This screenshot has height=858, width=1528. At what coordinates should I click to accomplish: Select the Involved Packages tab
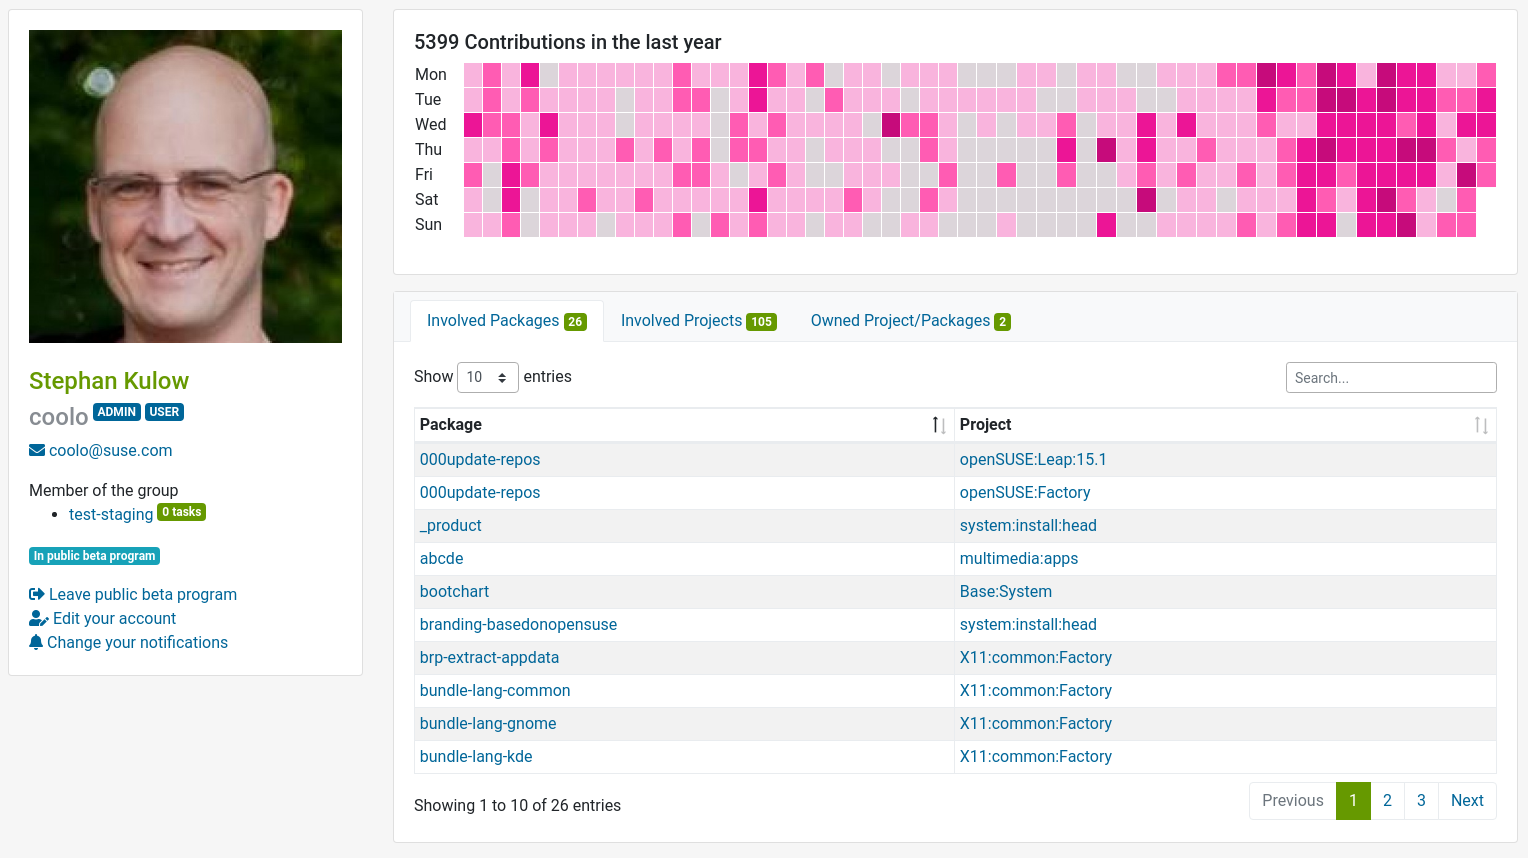tap(506, 321)
